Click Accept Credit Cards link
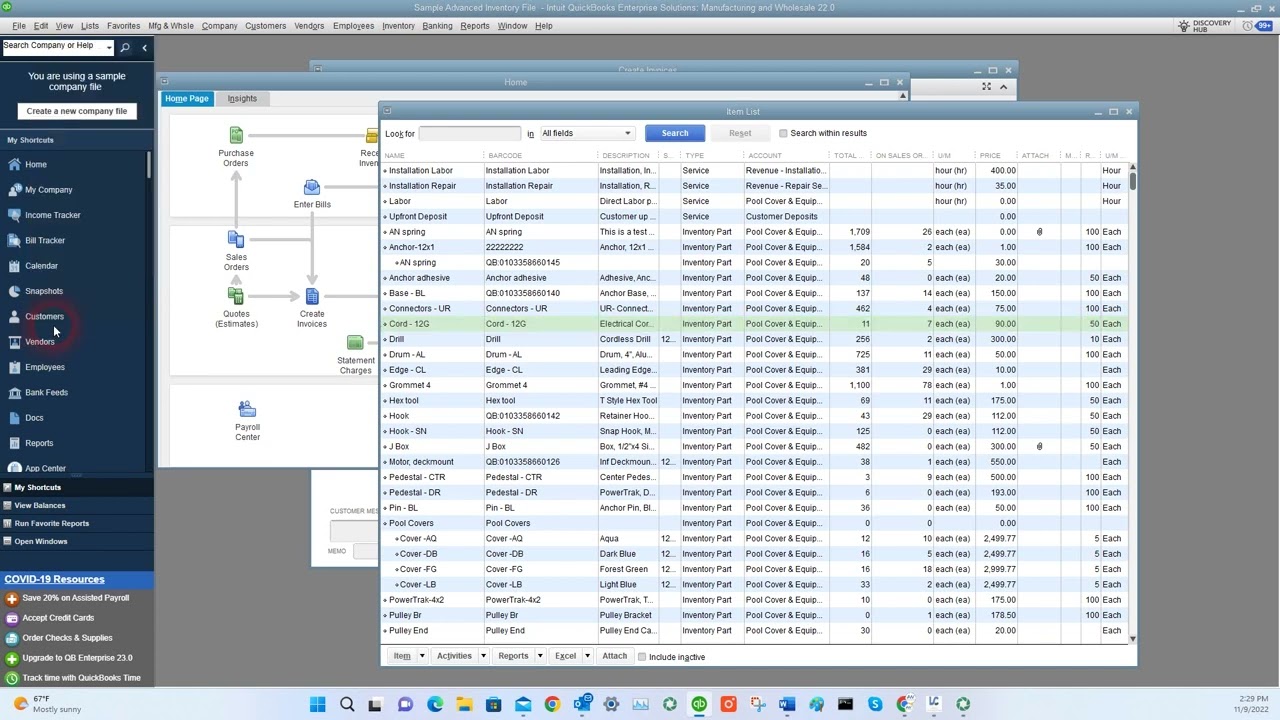This screenshot has width=1280, height=720. [58, 618]
